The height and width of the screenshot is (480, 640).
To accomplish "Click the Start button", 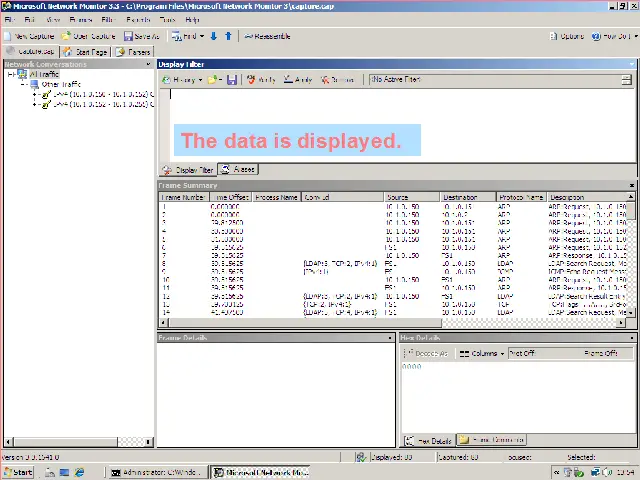I will click(18, 472).
